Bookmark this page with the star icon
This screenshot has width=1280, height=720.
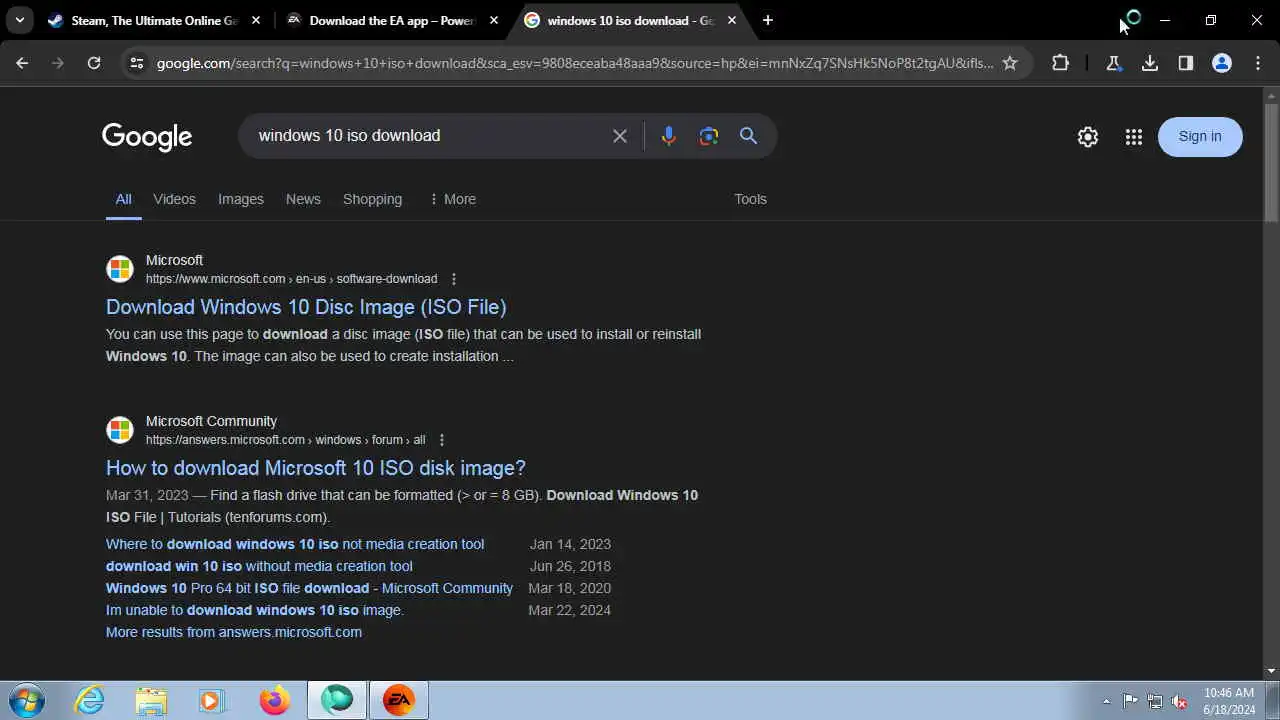(x=1010, y=63)
